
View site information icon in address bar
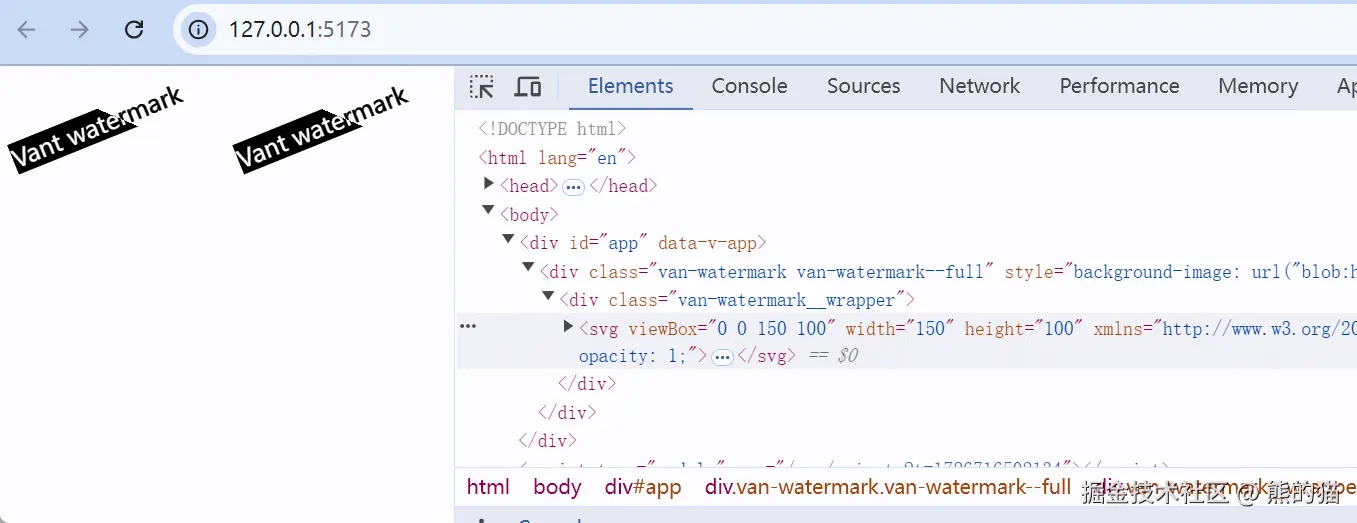199,30
